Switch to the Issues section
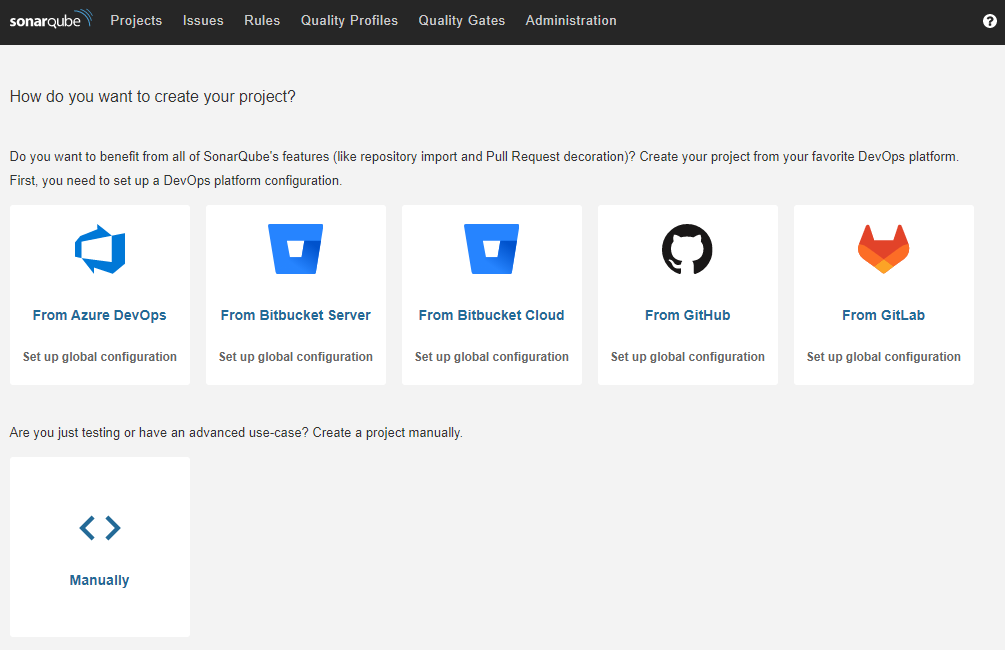This screenshot has height=650, width=1005. tap(203, 21)
